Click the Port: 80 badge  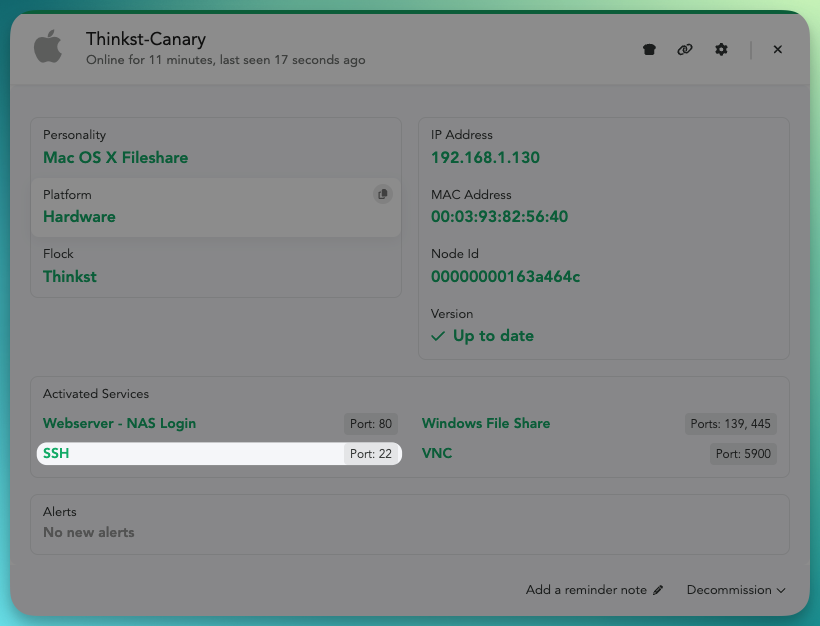coord(371,424)
